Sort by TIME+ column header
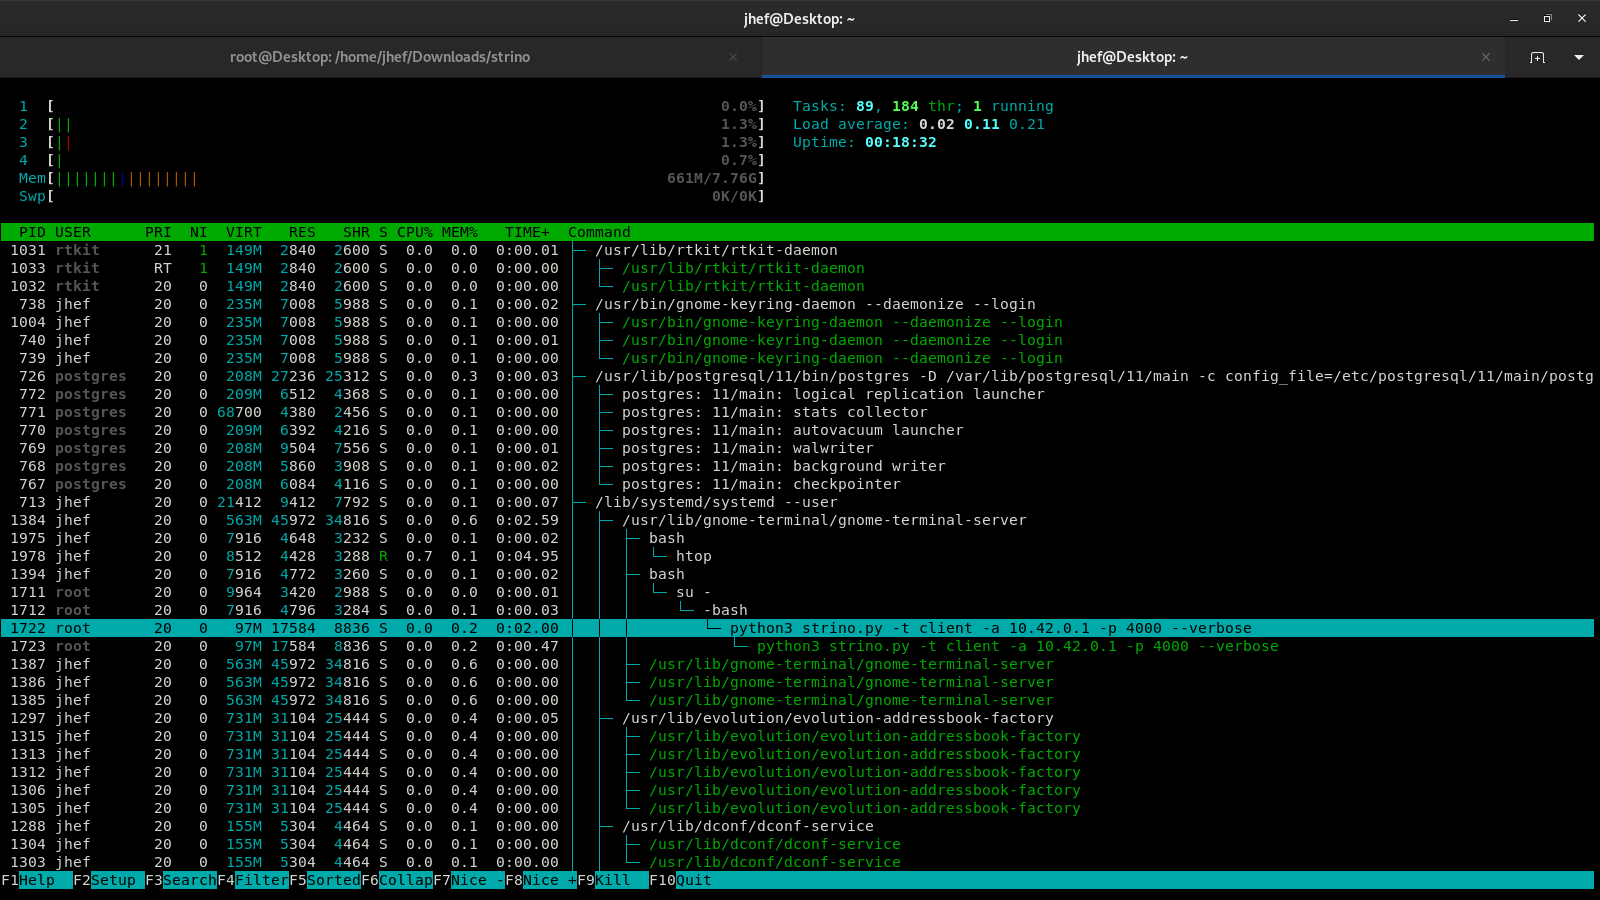 tap(527, 232)
